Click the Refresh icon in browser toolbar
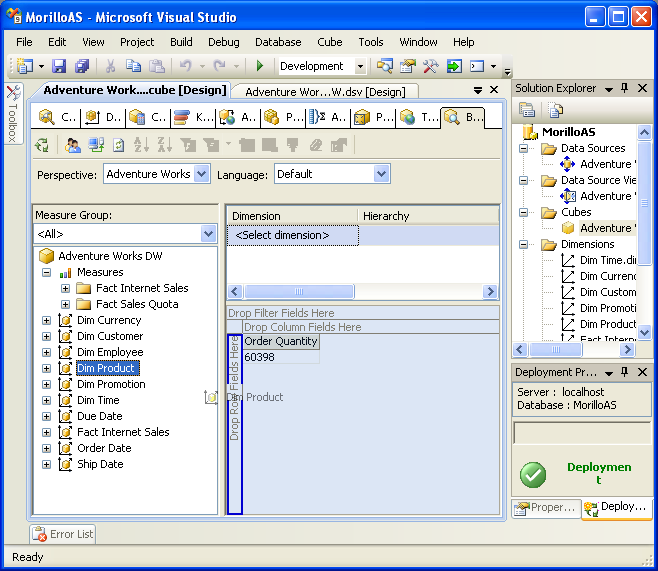 (x=119, y=145)
